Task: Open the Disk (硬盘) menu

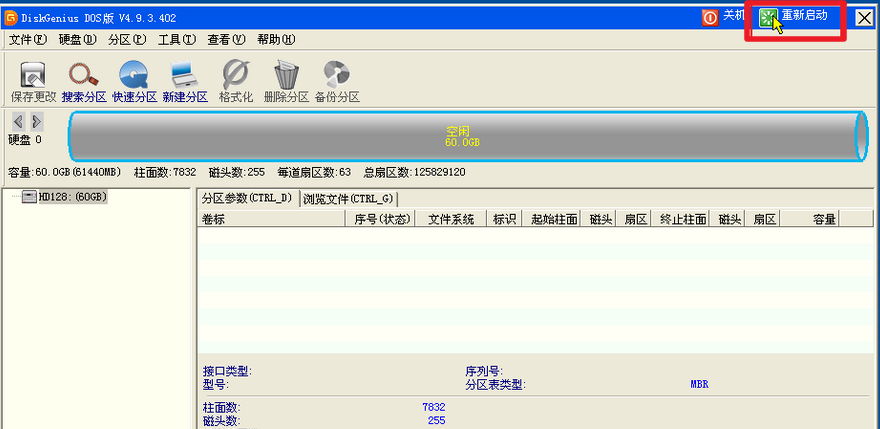Action: [x=77, y=40]
